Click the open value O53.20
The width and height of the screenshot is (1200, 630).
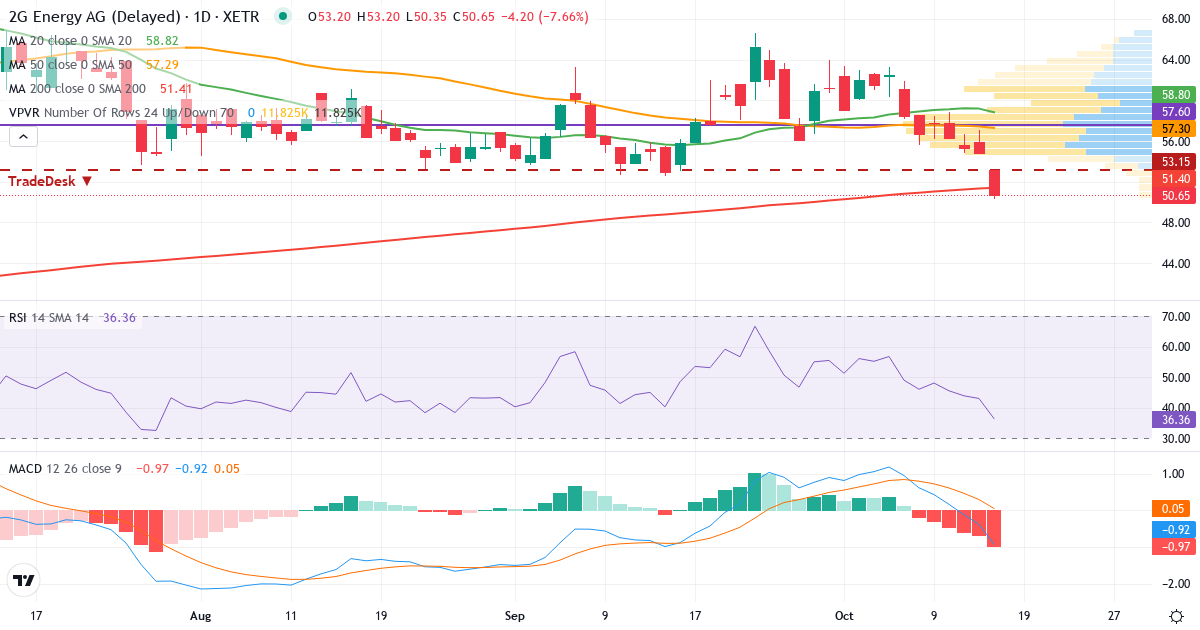pos(328,17)
